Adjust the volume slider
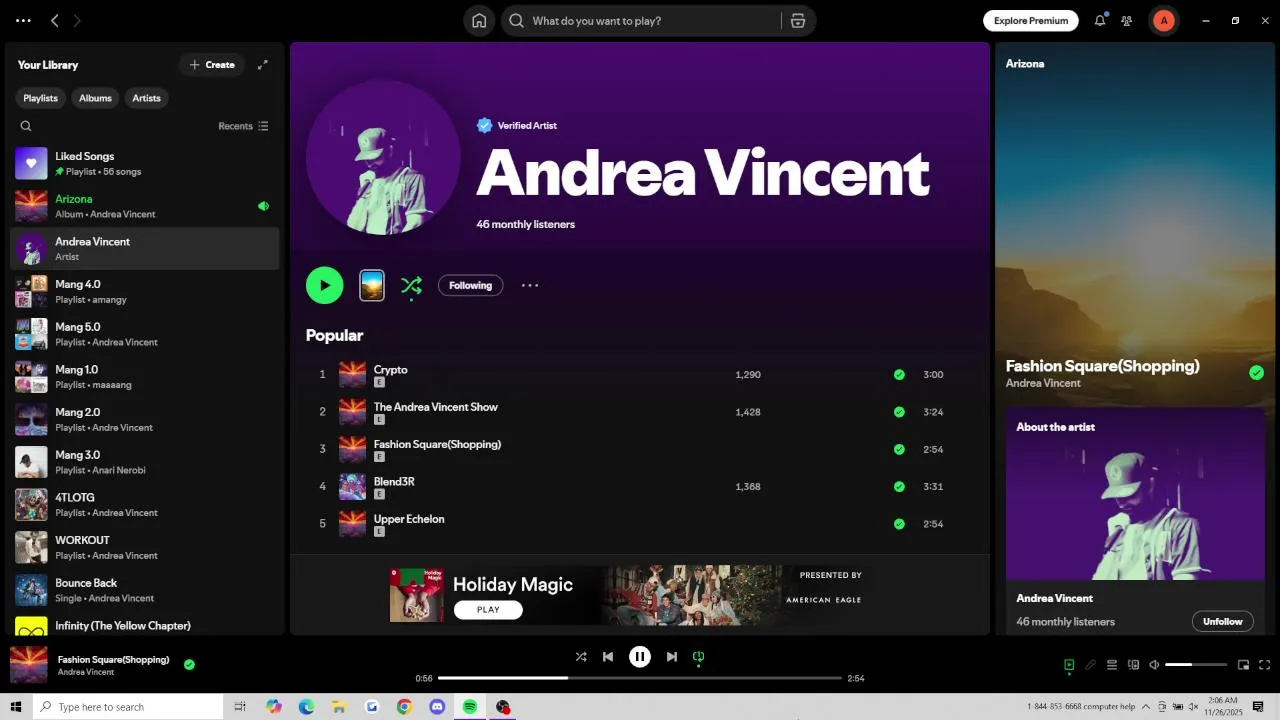The width and height of the screenshot is (1280, 720). tap(1196, 665)
